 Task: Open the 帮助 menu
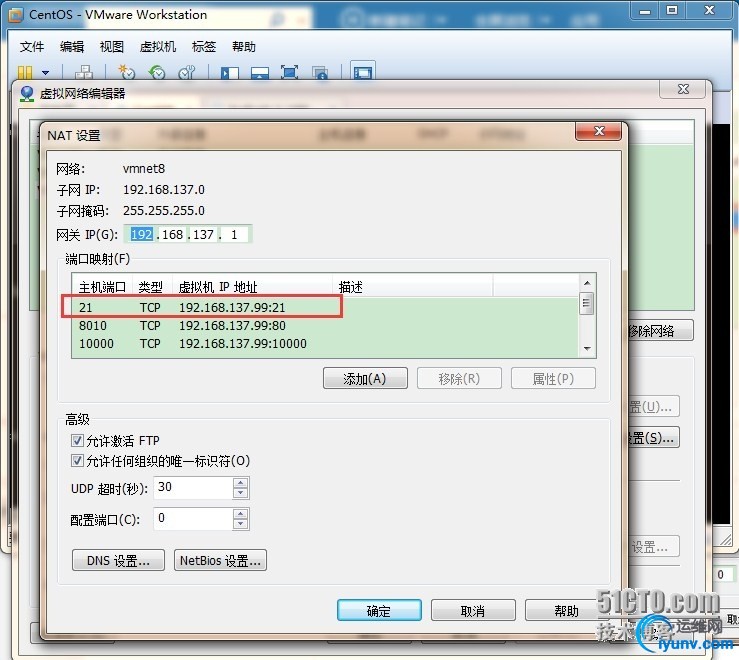coord(244,47)
